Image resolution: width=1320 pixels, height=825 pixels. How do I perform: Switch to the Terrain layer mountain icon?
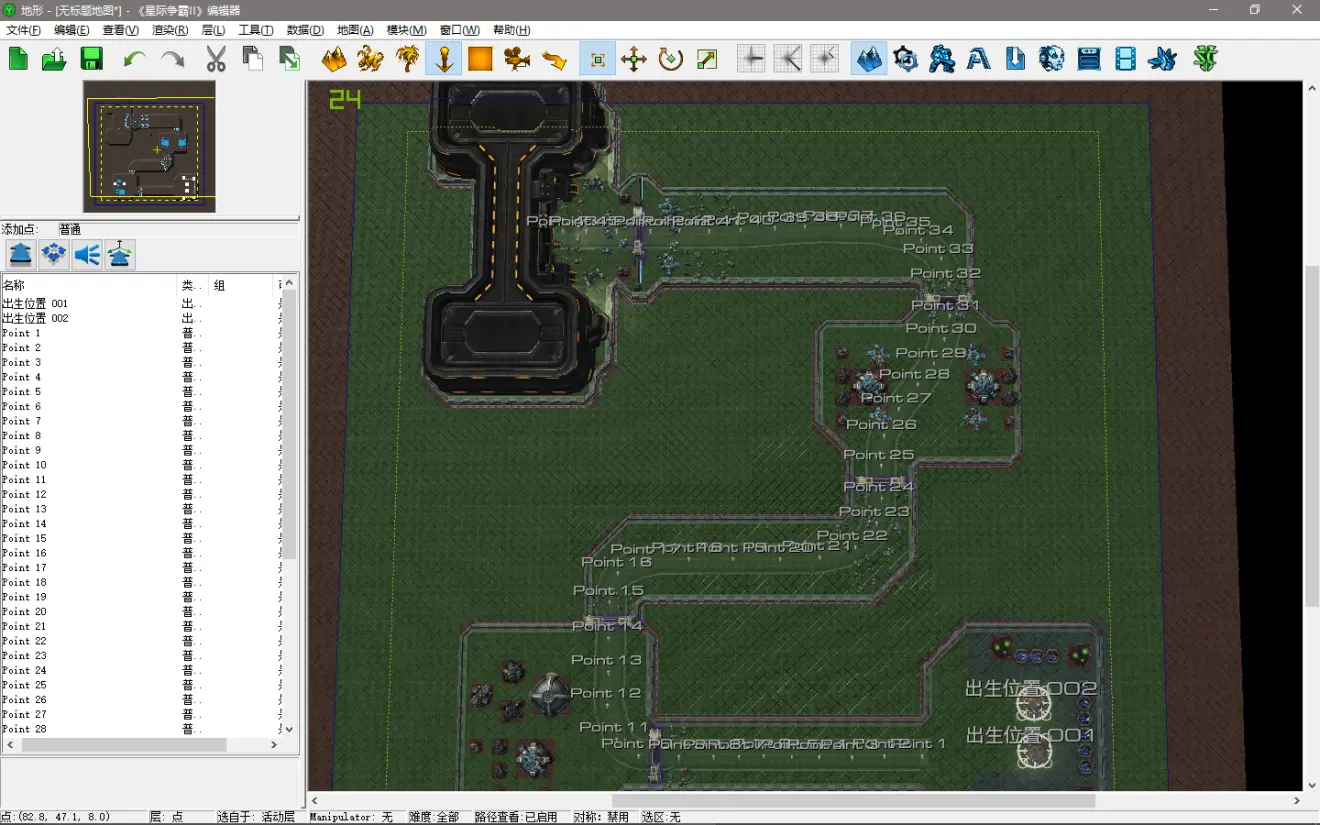click(x=334, y=59)
